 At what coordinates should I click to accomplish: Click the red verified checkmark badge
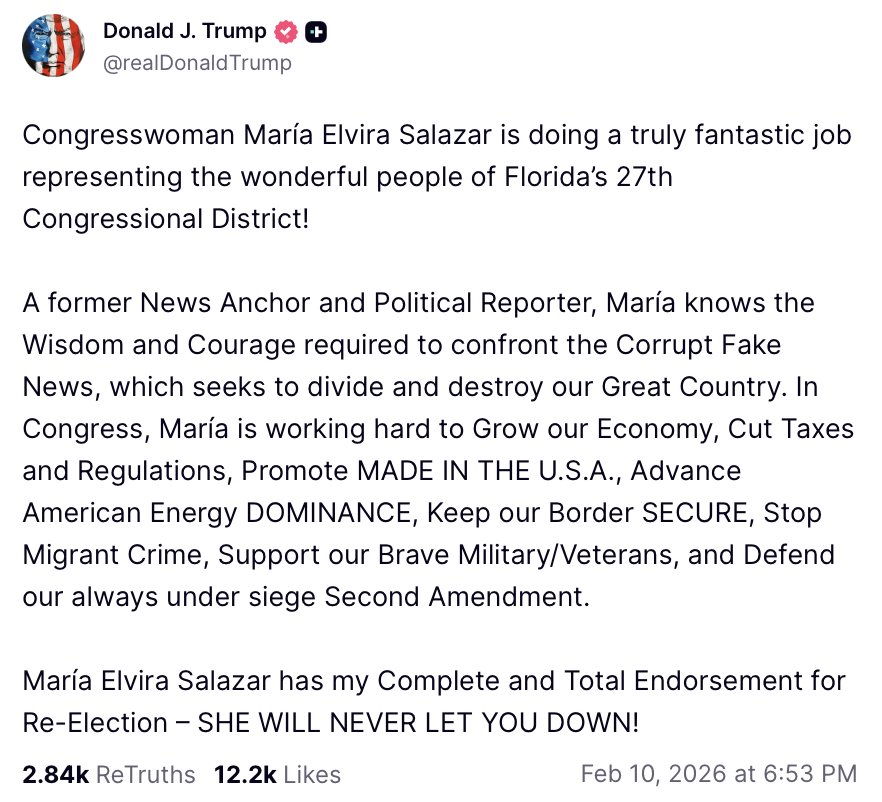[x=287, y=32]
